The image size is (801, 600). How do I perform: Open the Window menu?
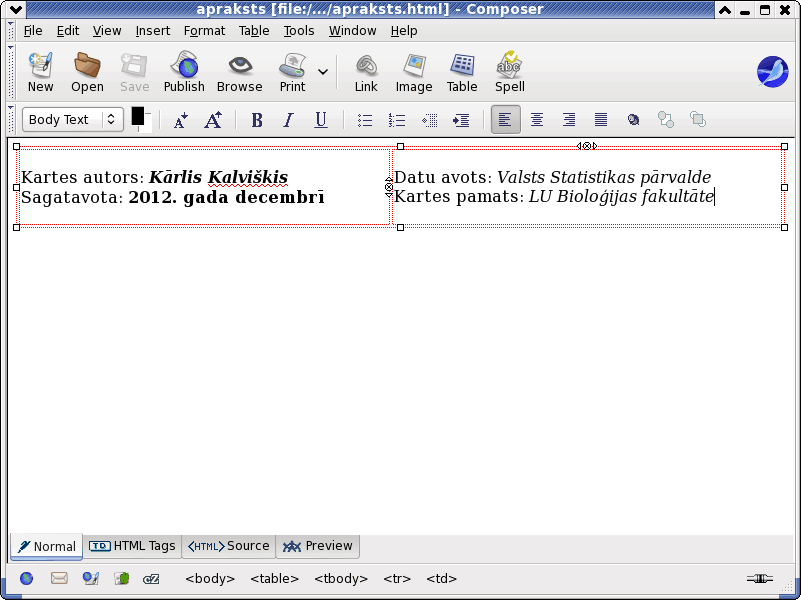[352, 31]
